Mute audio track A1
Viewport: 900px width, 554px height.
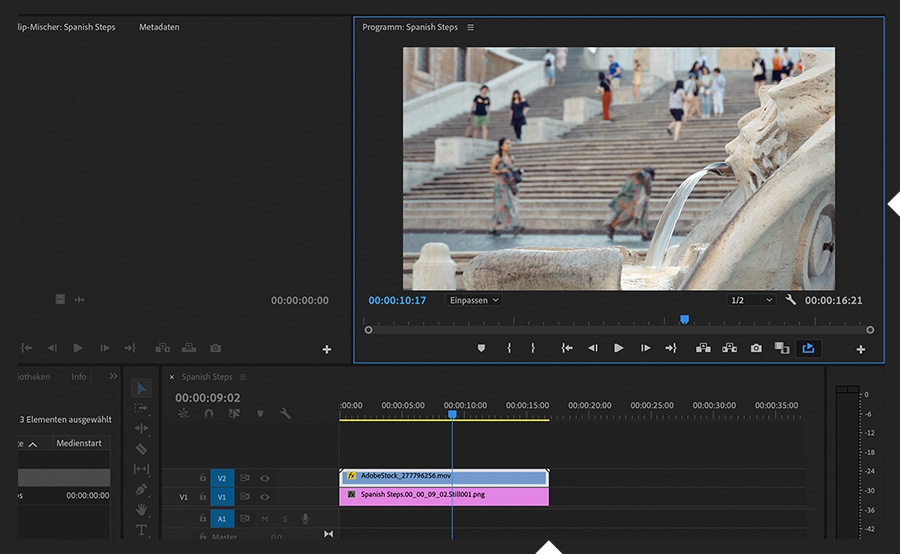(x=265, y=518)
